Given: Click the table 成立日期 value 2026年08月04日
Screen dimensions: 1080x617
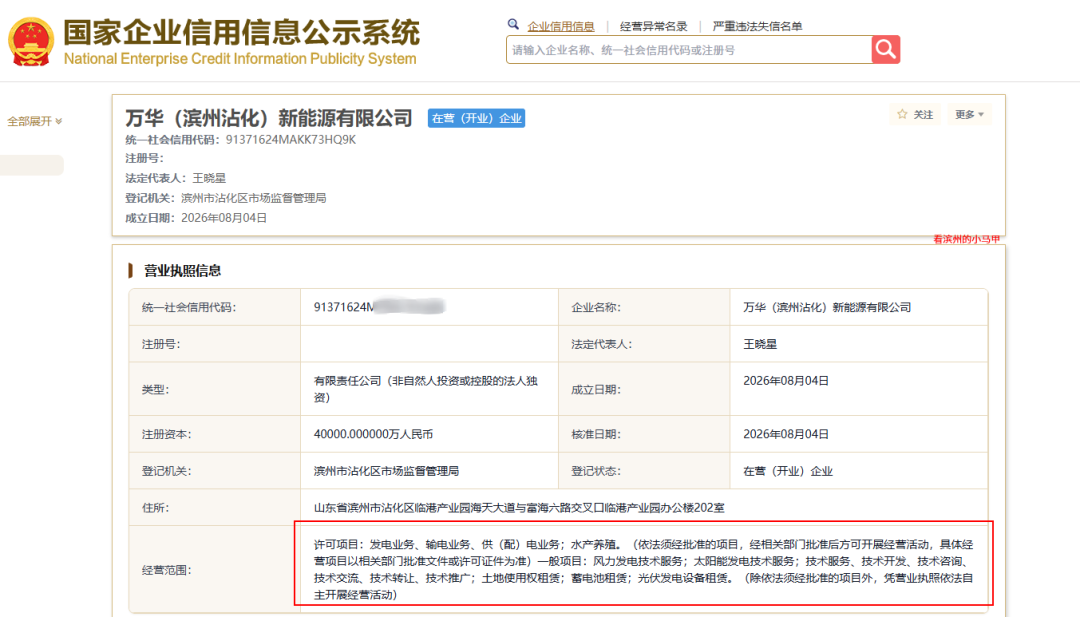Looking at the screenshot, I should [786, 381].
